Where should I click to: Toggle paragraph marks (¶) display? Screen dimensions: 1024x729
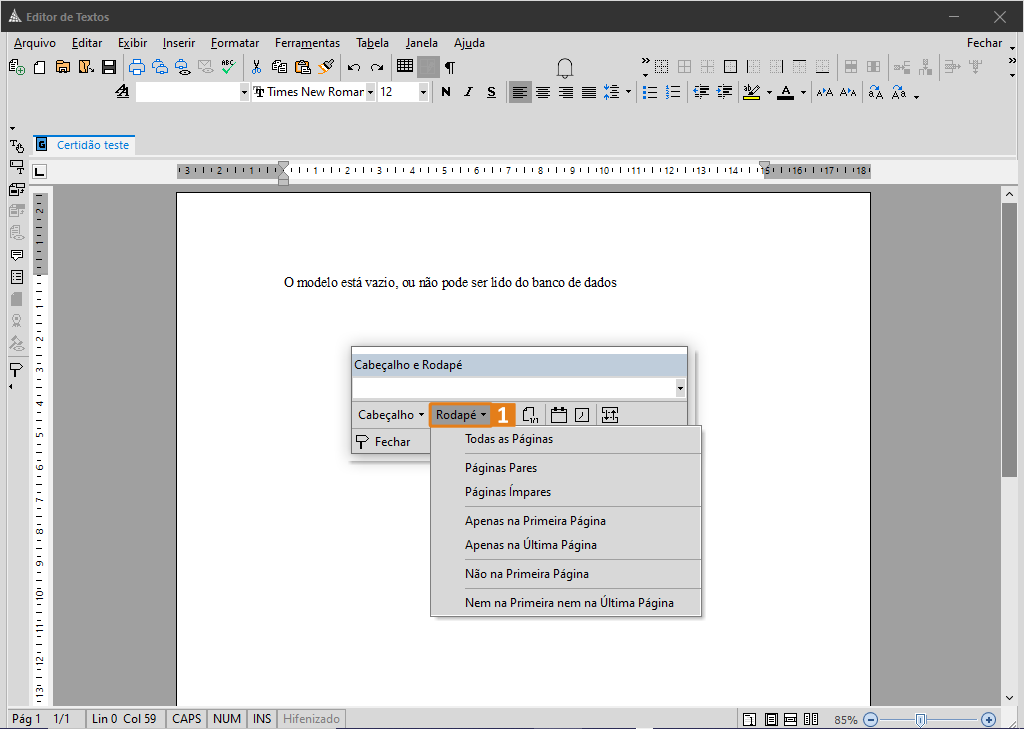[449, 67]
